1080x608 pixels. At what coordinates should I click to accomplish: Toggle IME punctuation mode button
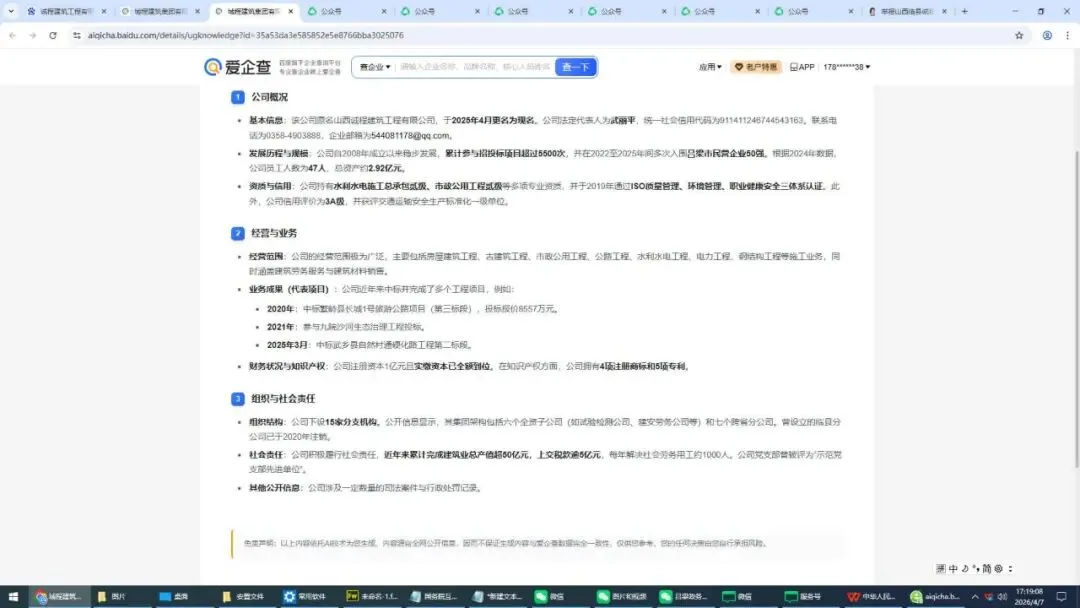pos(975,569)
